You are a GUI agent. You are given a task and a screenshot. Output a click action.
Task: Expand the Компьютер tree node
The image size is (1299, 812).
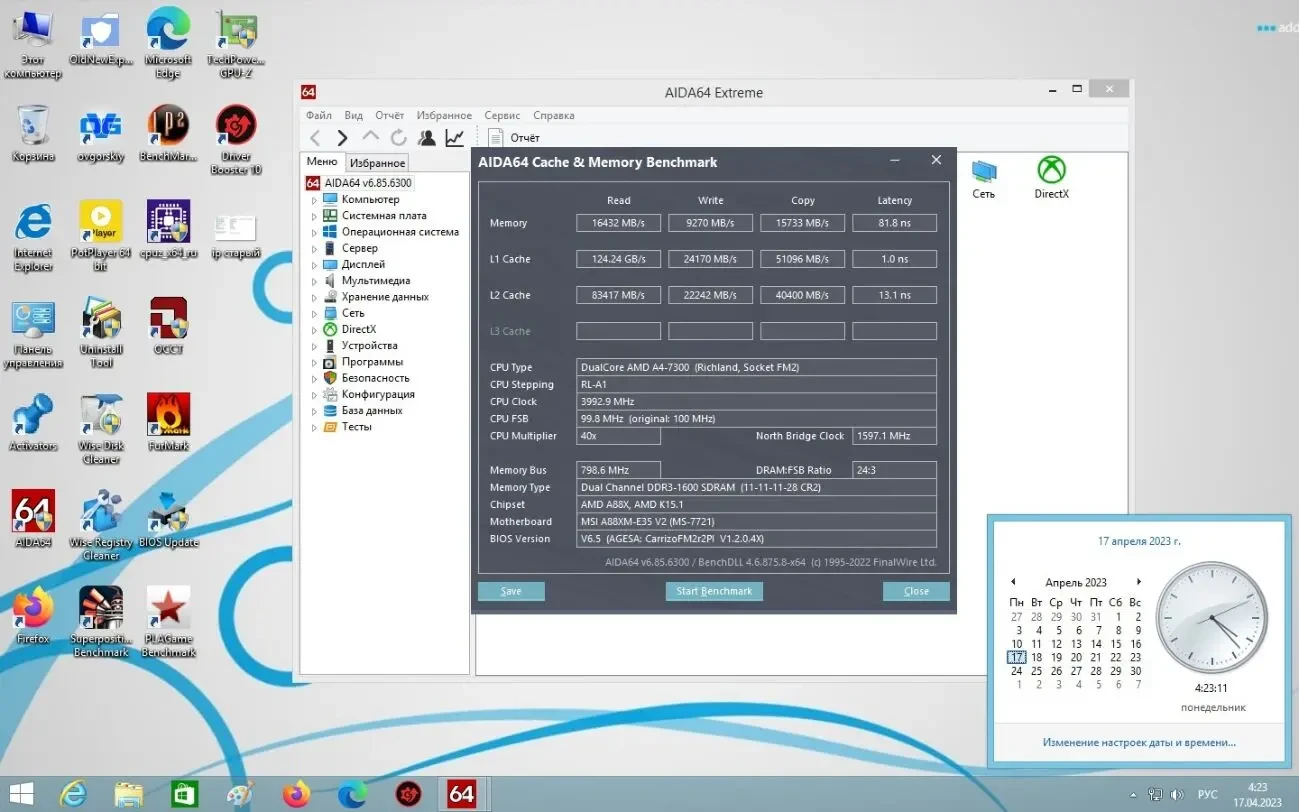(315, 199)
